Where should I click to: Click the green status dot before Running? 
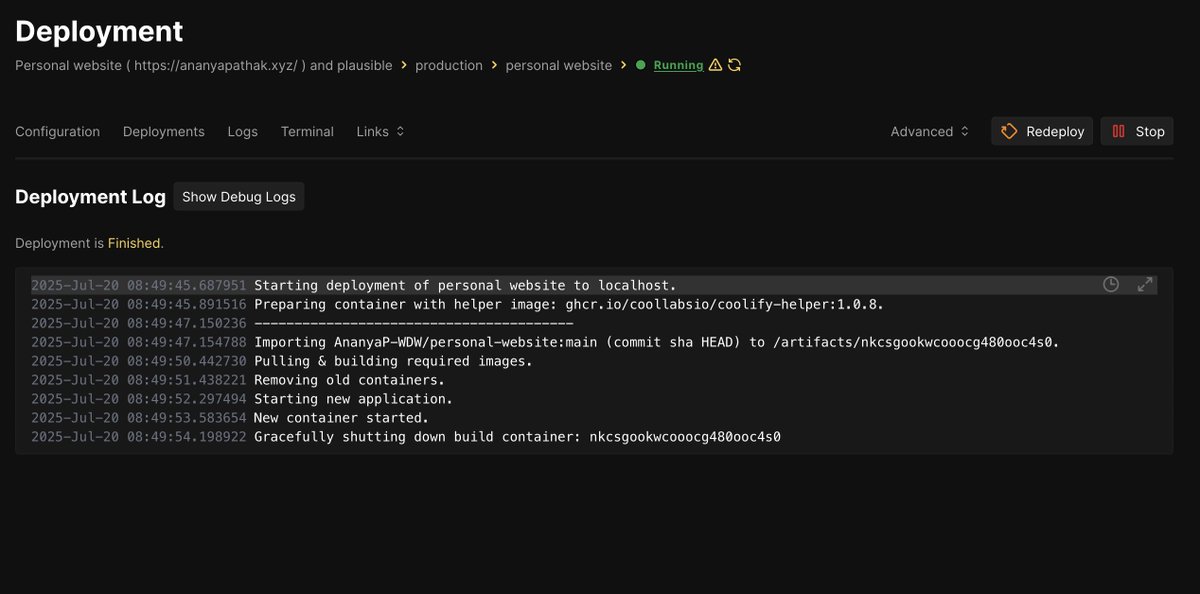[641, 65]
